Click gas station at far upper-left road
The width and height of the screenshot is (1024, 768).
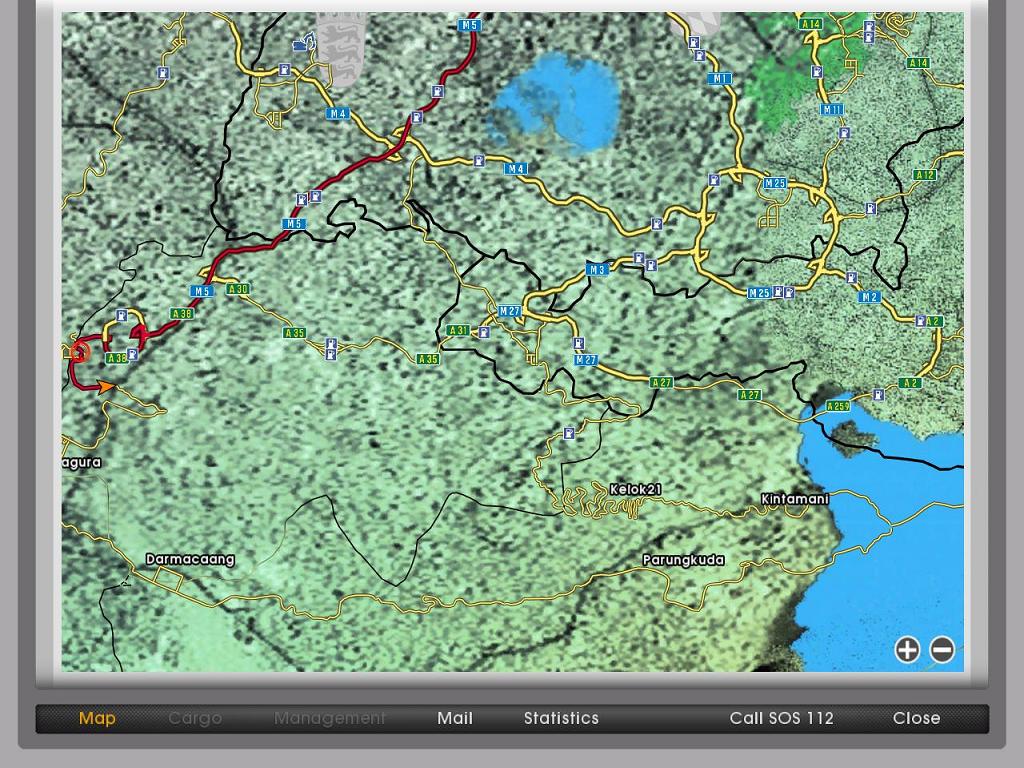163,73
